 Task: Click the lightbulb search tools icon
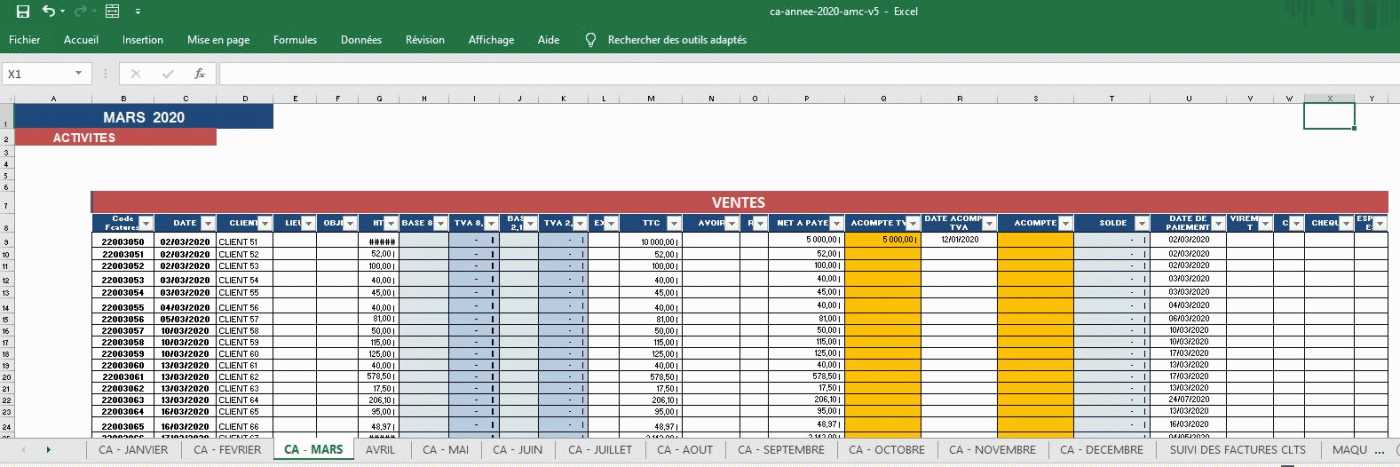[x=591, y=40]
